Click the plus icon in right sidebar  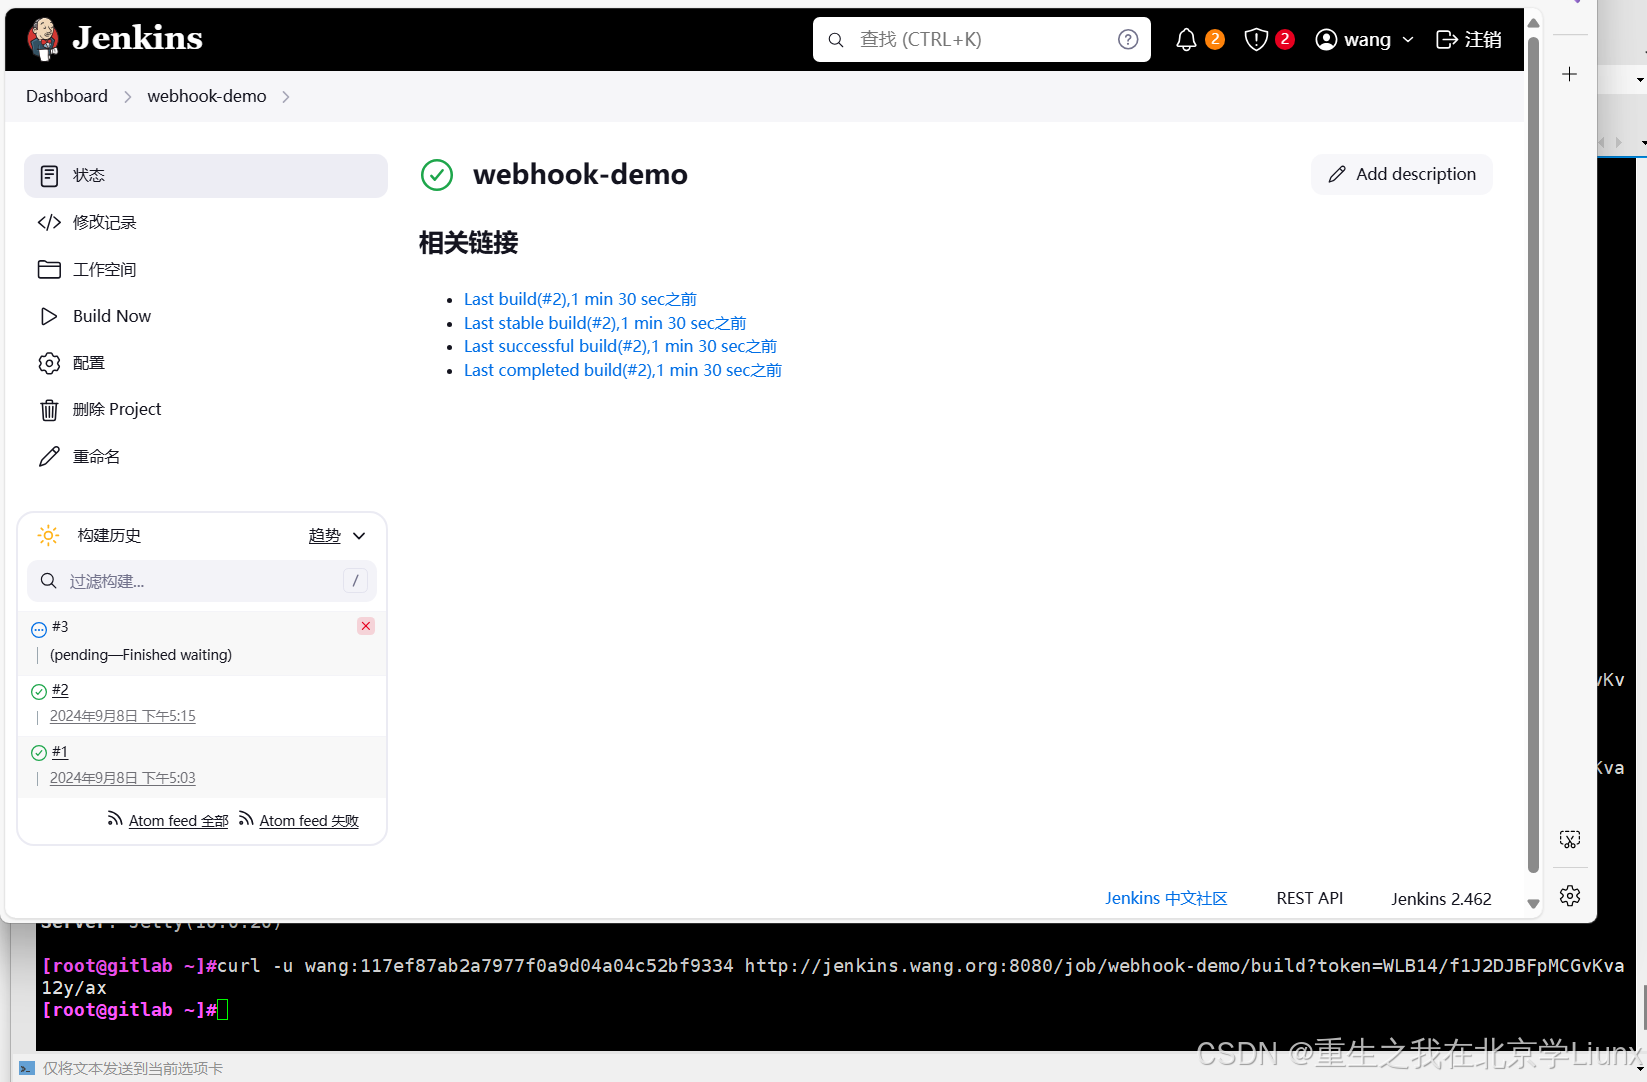1570,74
